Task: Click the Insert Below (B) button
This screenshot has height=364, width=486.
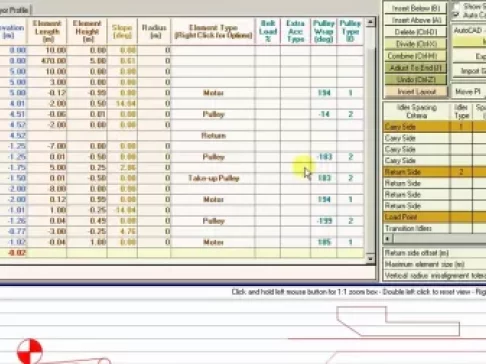Action: tap(416, 8)
